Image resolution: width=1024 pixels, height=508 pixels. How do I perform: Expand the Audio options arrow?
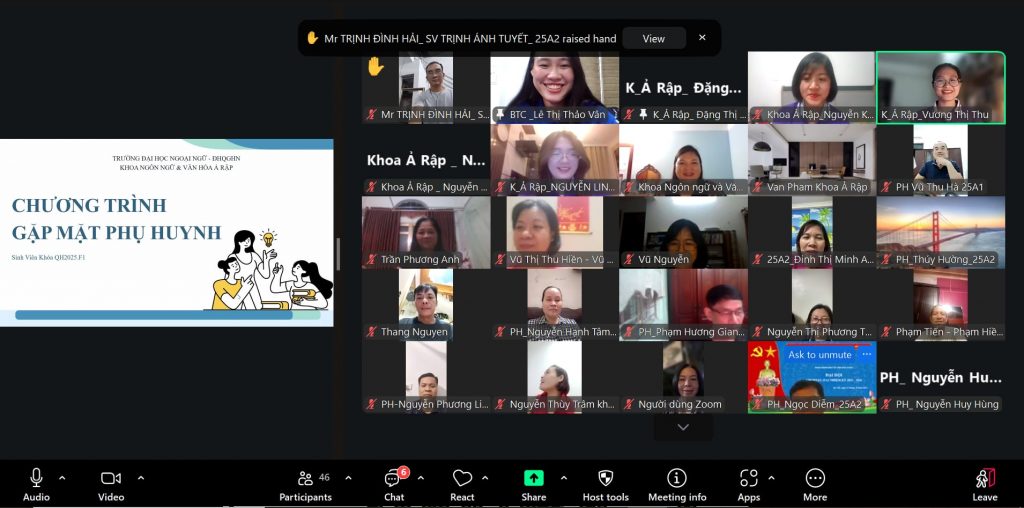click(x=62, y=478)
